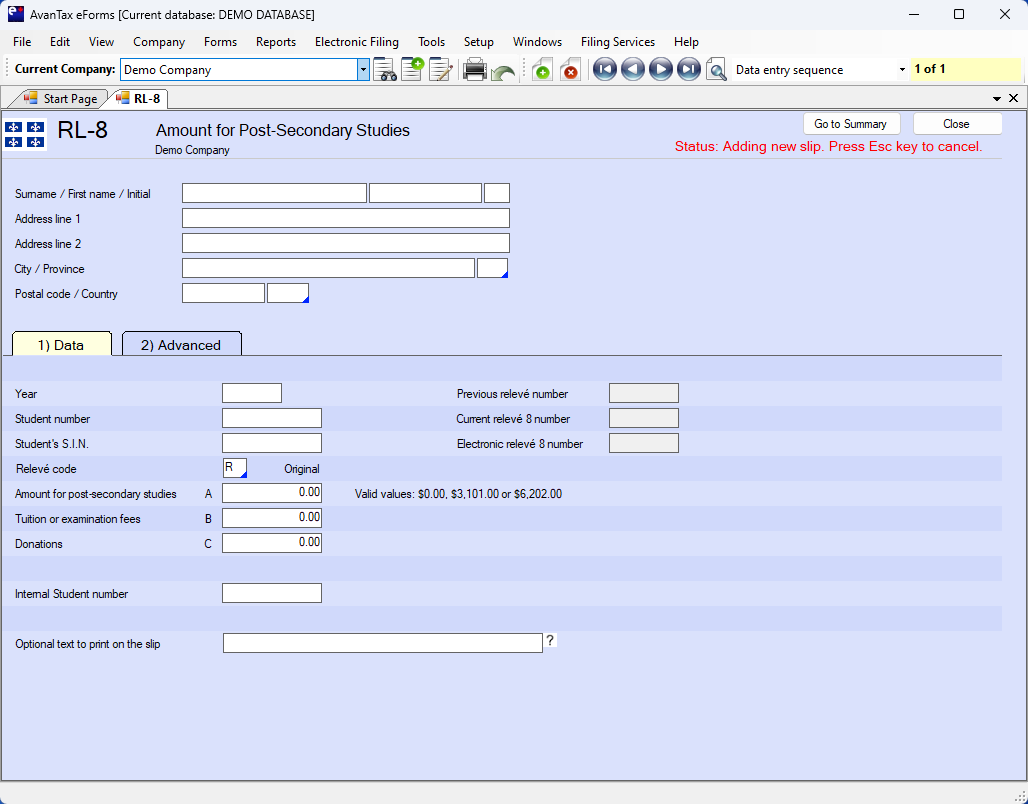
Task: Click the Student's S.I.N. input field
Action: point(272,443)
